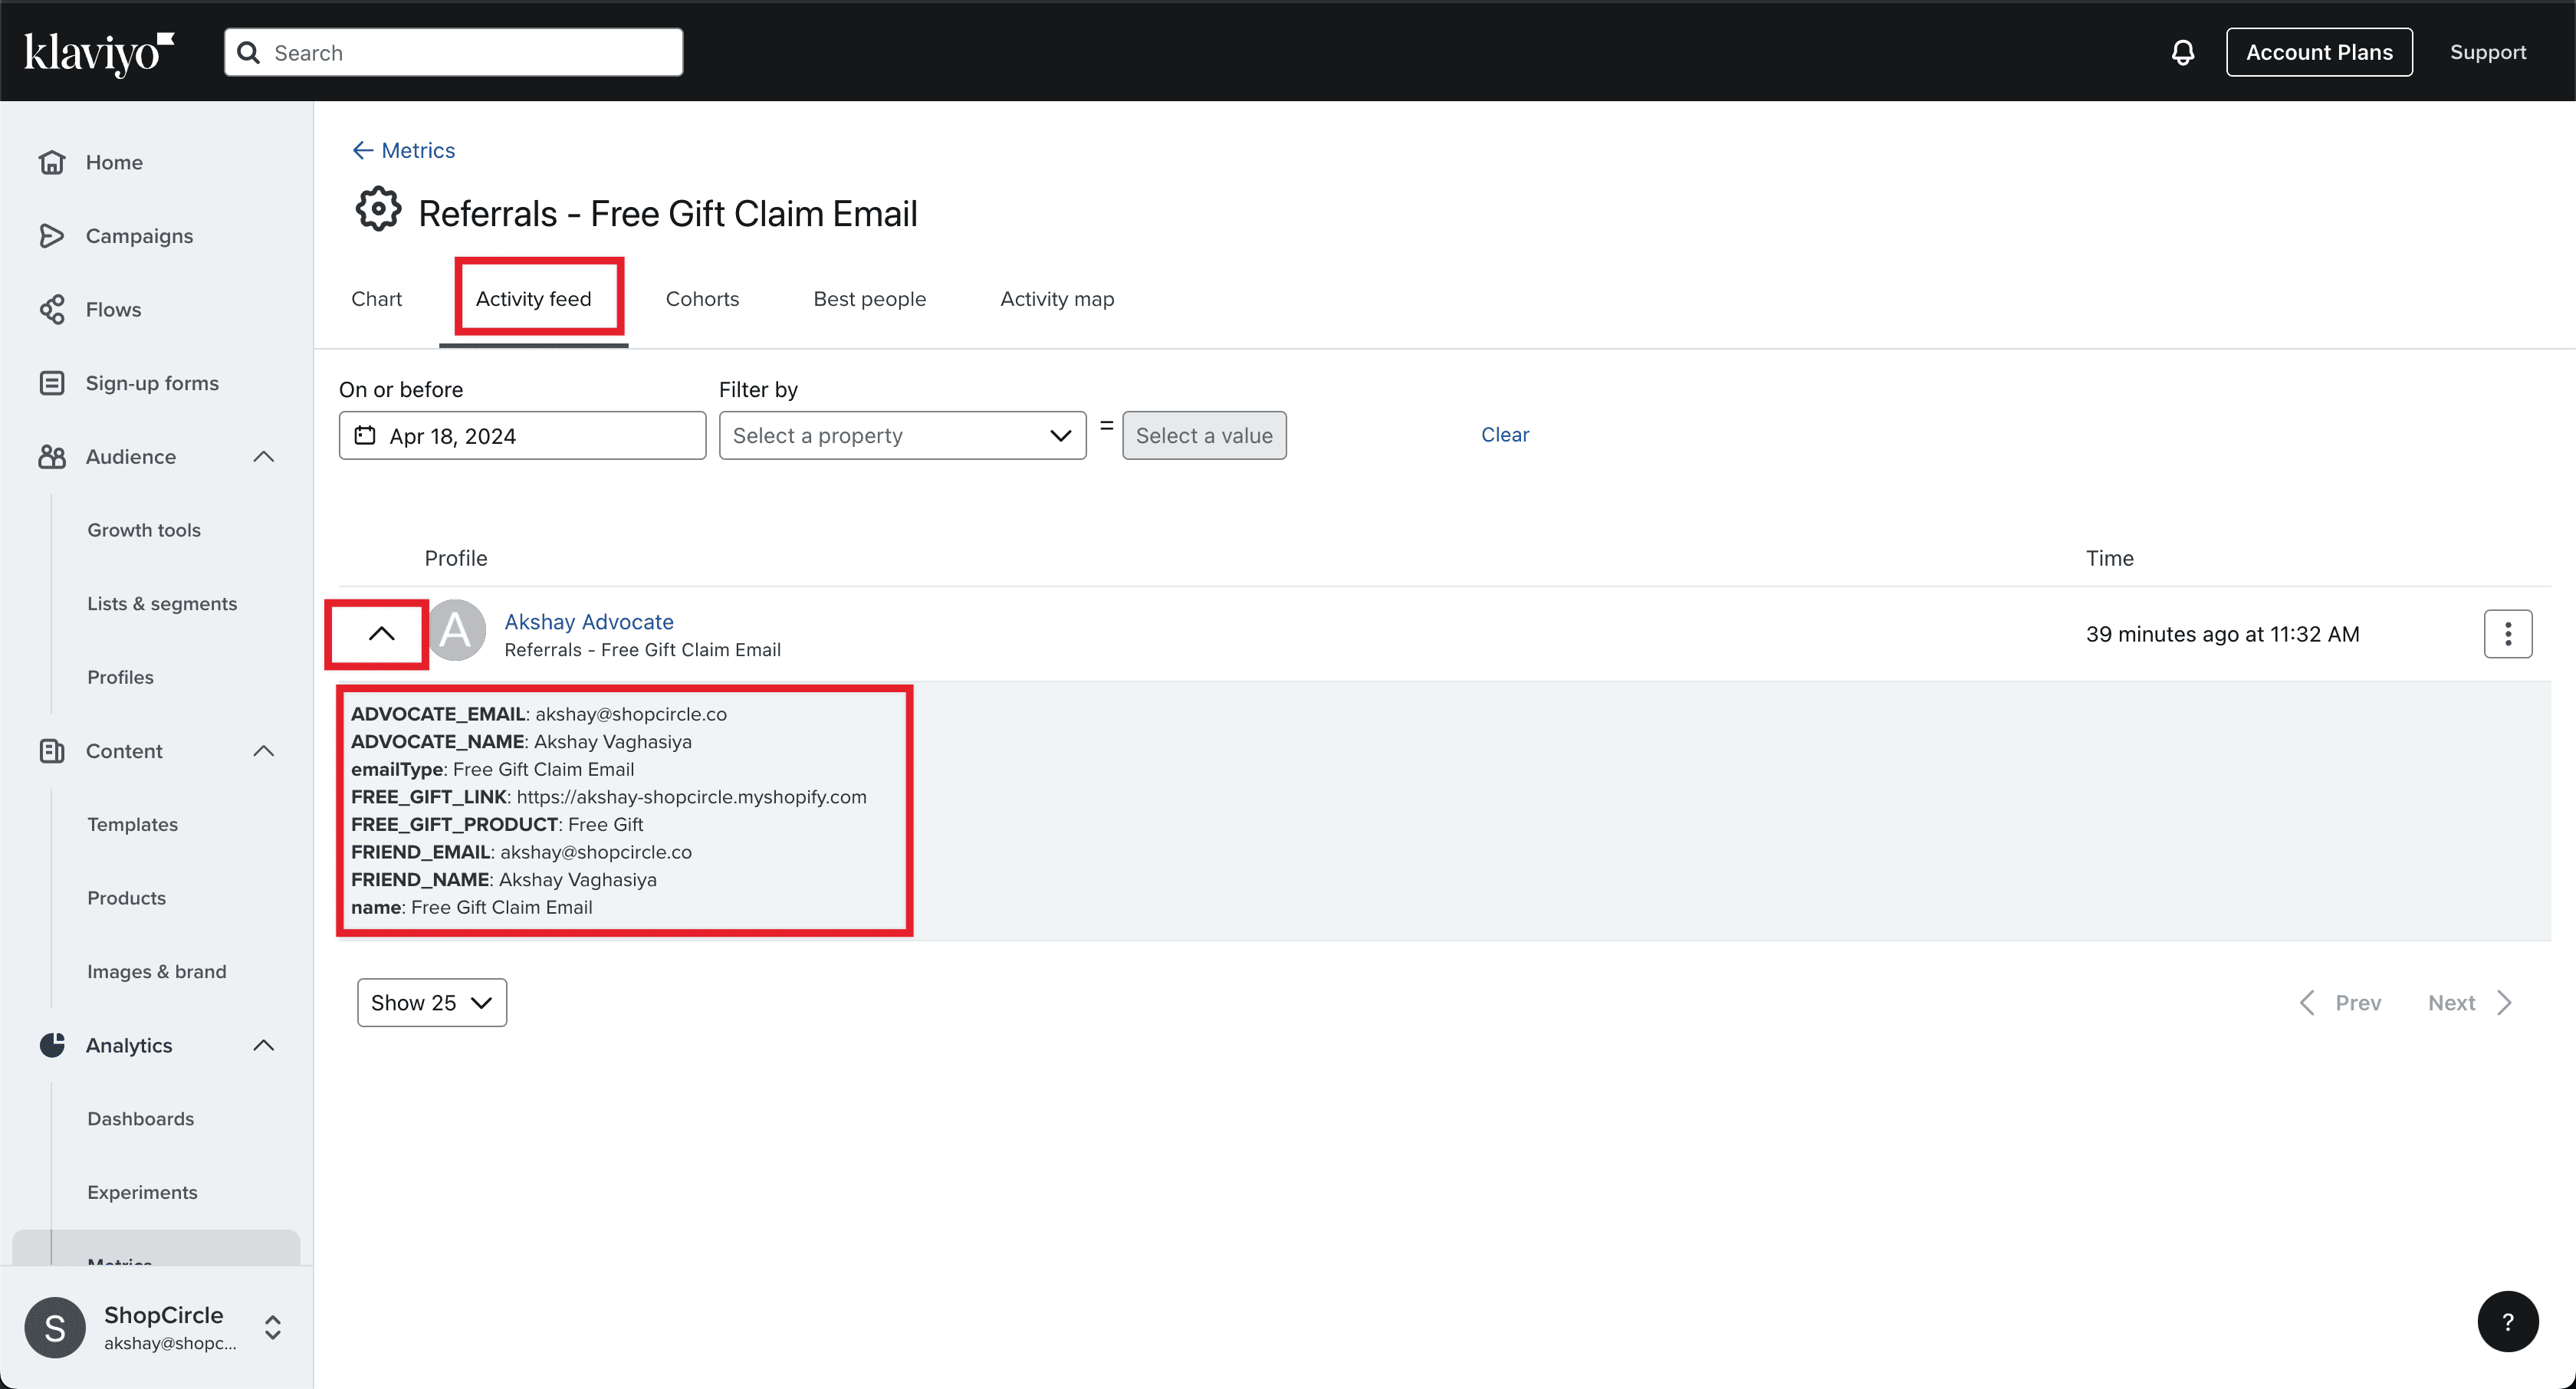
Task: Open the help question mark bubble
Action: [x=2507, y=1322]
